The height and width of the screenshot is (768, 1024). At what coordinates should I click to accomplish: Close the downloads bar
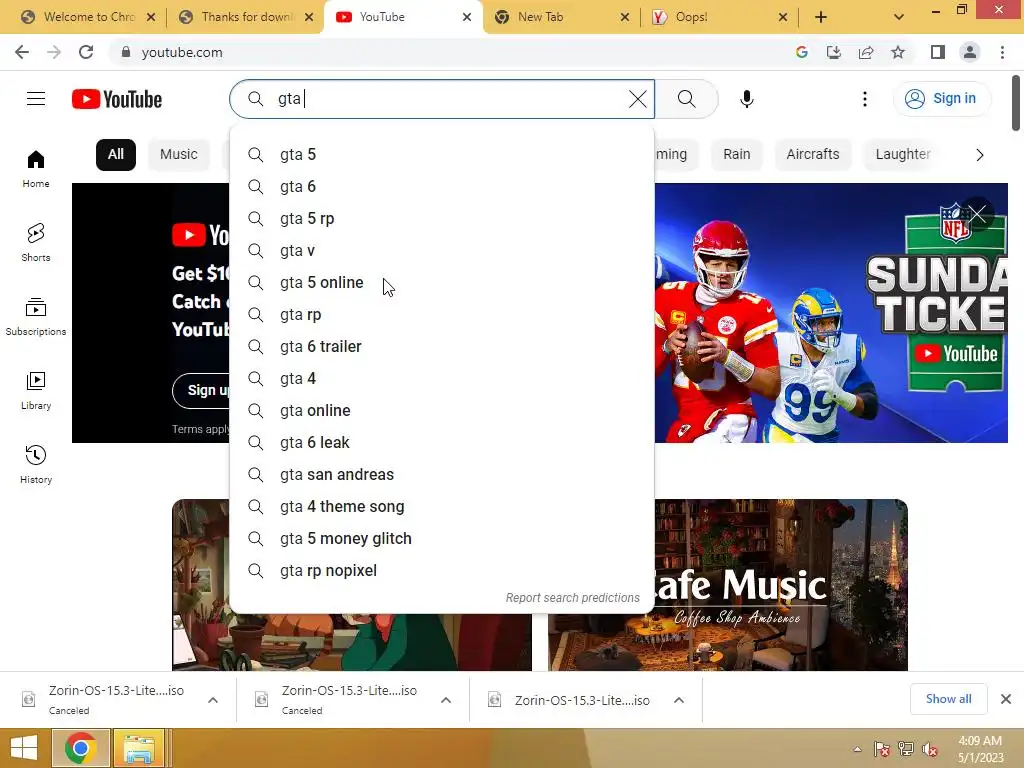click(x=1006, y=699)
